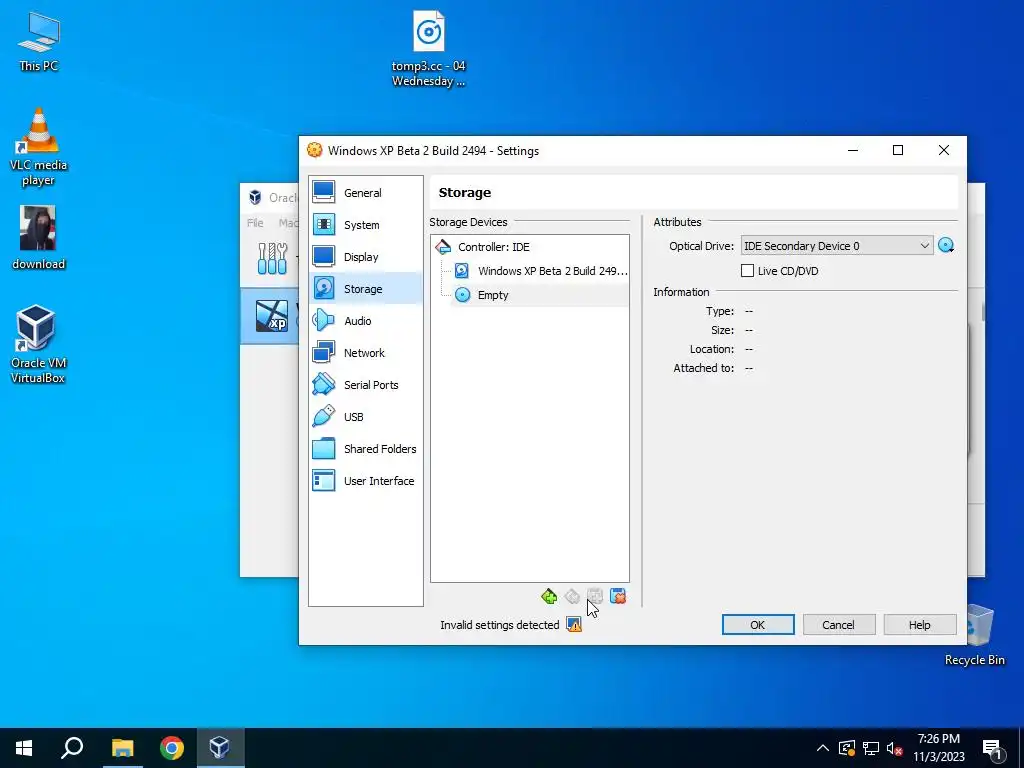This screenshot has width=1024, height=768.
Task: Open the Windows Start menu
Action: pos(24,748)
